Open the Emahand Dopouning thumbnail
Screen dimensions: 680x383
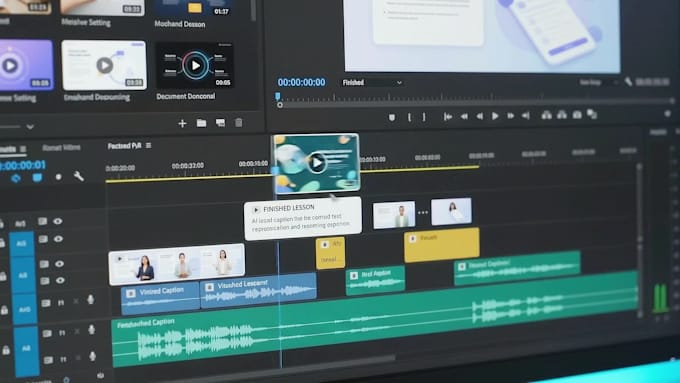[x=104, y=65]
